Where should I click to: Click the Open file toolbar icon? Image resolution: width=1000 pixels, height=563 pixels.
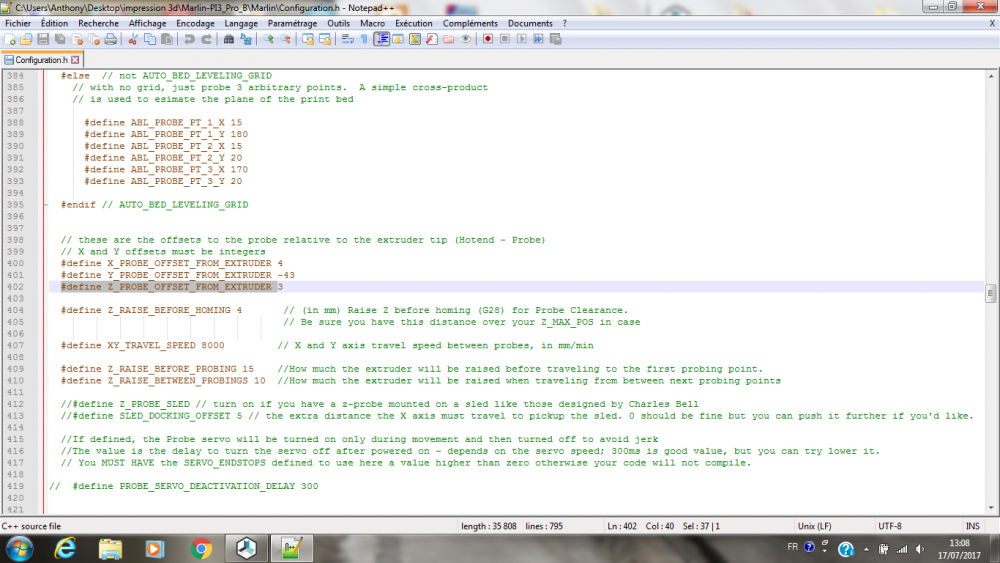(x=26, y=40)
